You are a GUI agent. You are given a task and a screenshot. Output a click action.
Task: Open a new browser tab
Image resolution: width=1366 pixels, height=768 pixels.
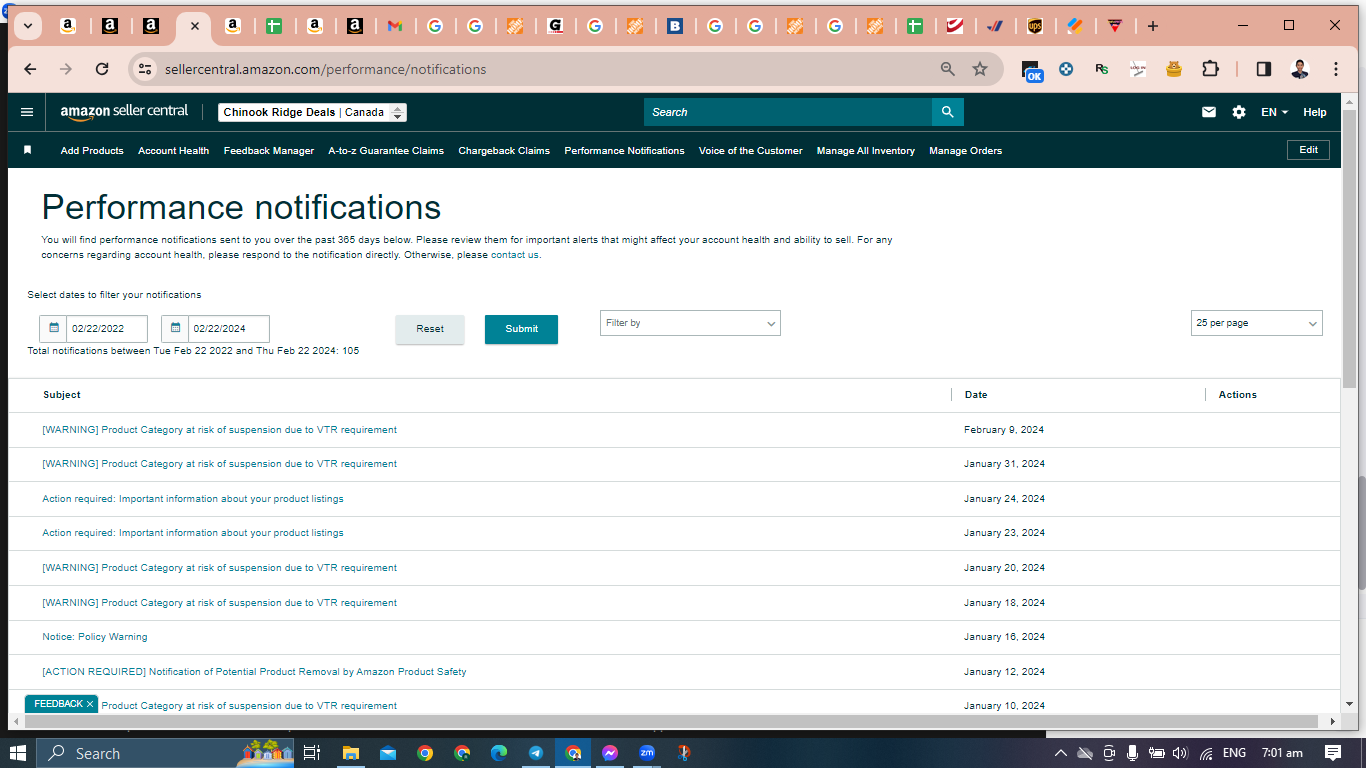pyautogui.click(x=1153, y=26)
